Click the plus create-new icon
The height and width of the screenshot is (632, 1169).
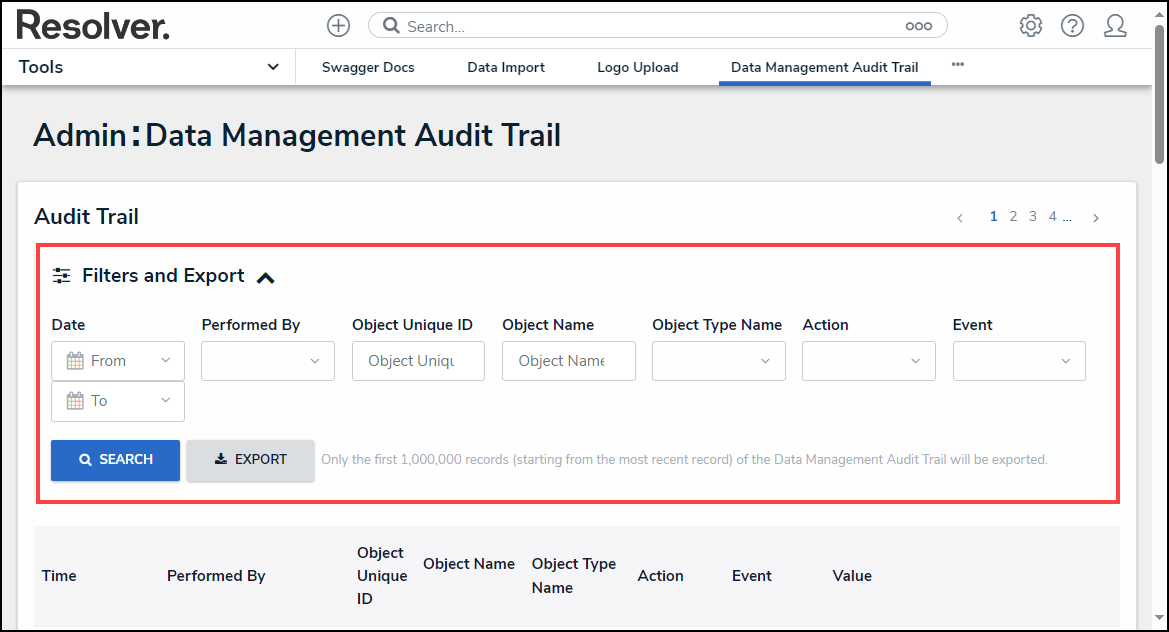tap(338, 26)
